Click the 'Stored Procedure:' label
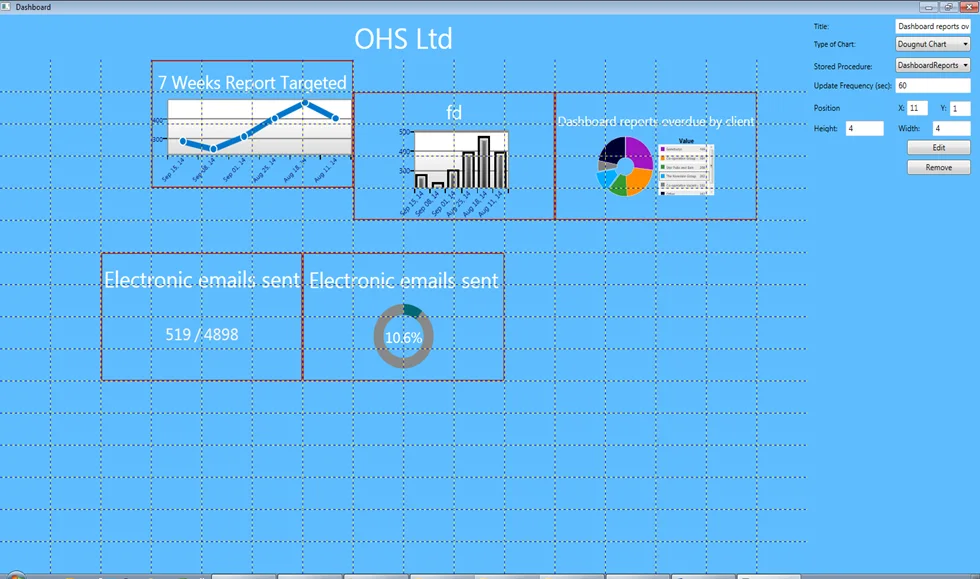The image size is (980, 579). click(842, 66)
